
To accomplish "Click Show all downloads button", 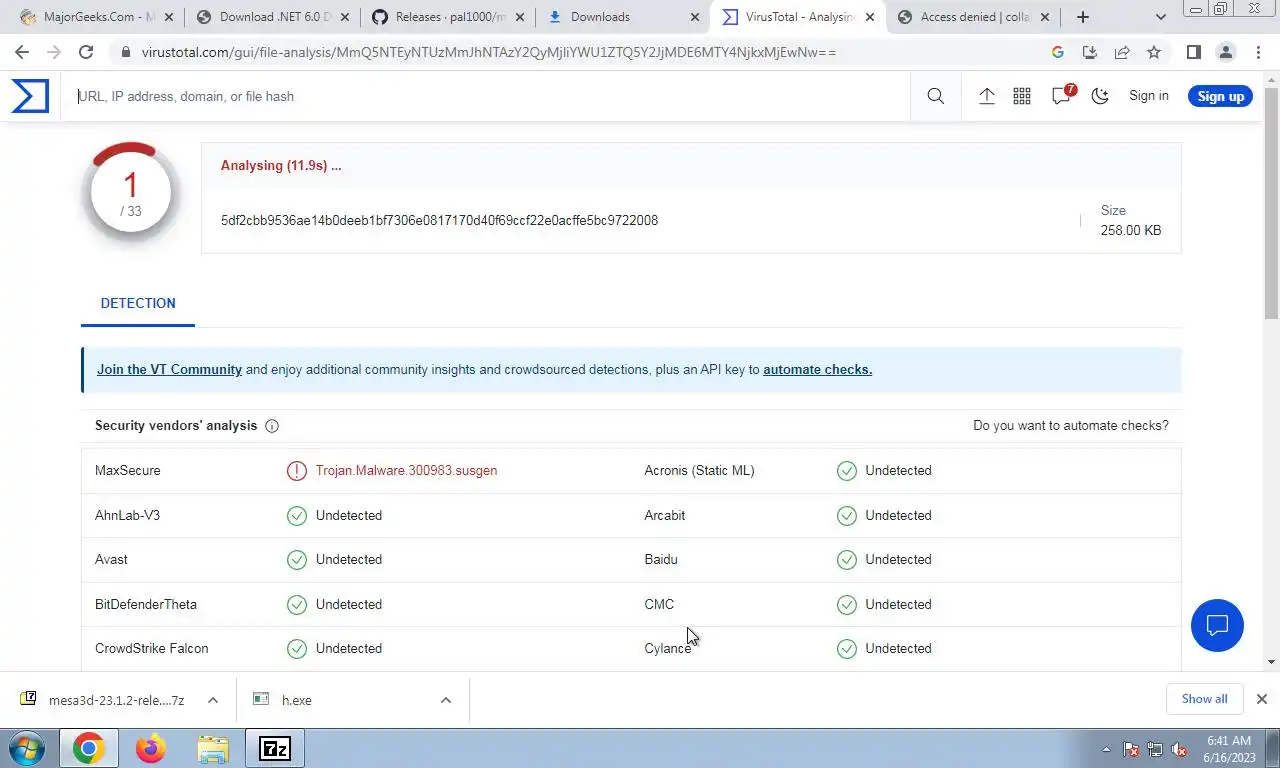I will [1204, 699].
